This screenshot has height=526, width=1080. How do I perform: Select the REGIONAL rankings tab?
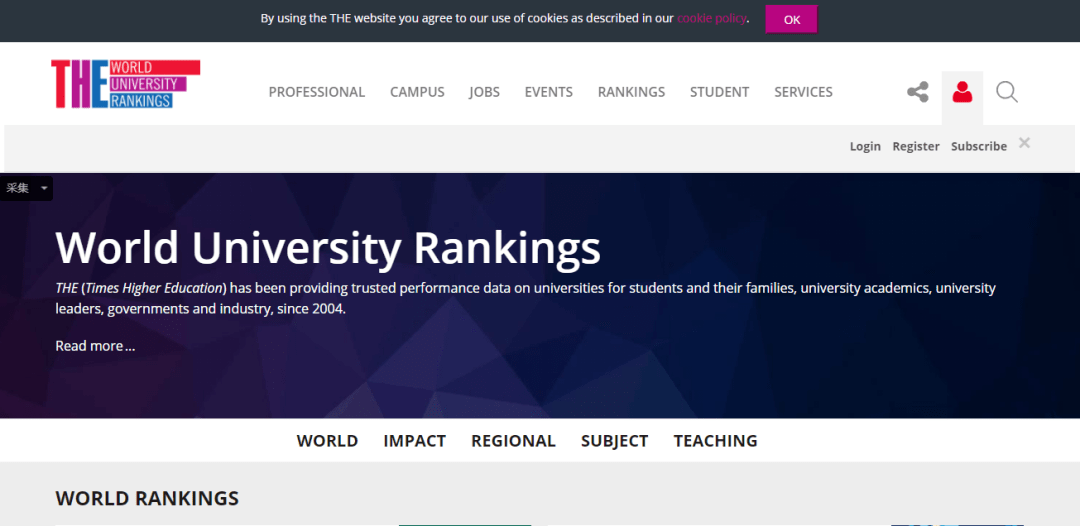pos(513,441)
